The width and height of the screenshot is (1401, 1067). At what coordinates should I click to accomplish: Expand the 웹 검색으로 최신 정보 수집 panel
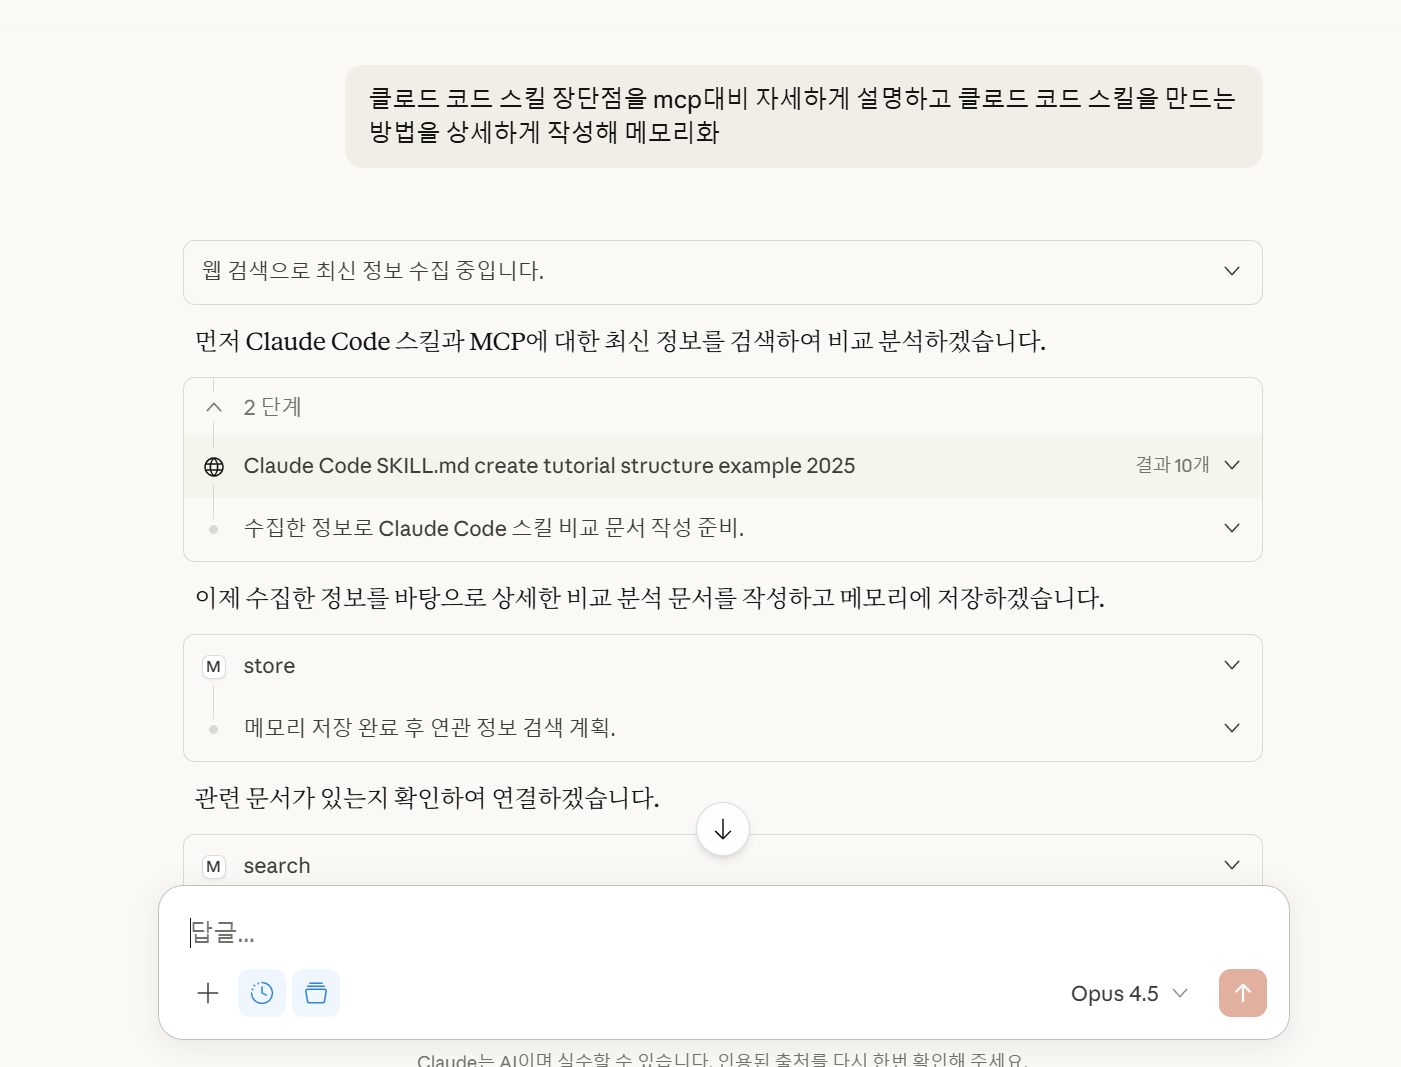point(1232,271)
